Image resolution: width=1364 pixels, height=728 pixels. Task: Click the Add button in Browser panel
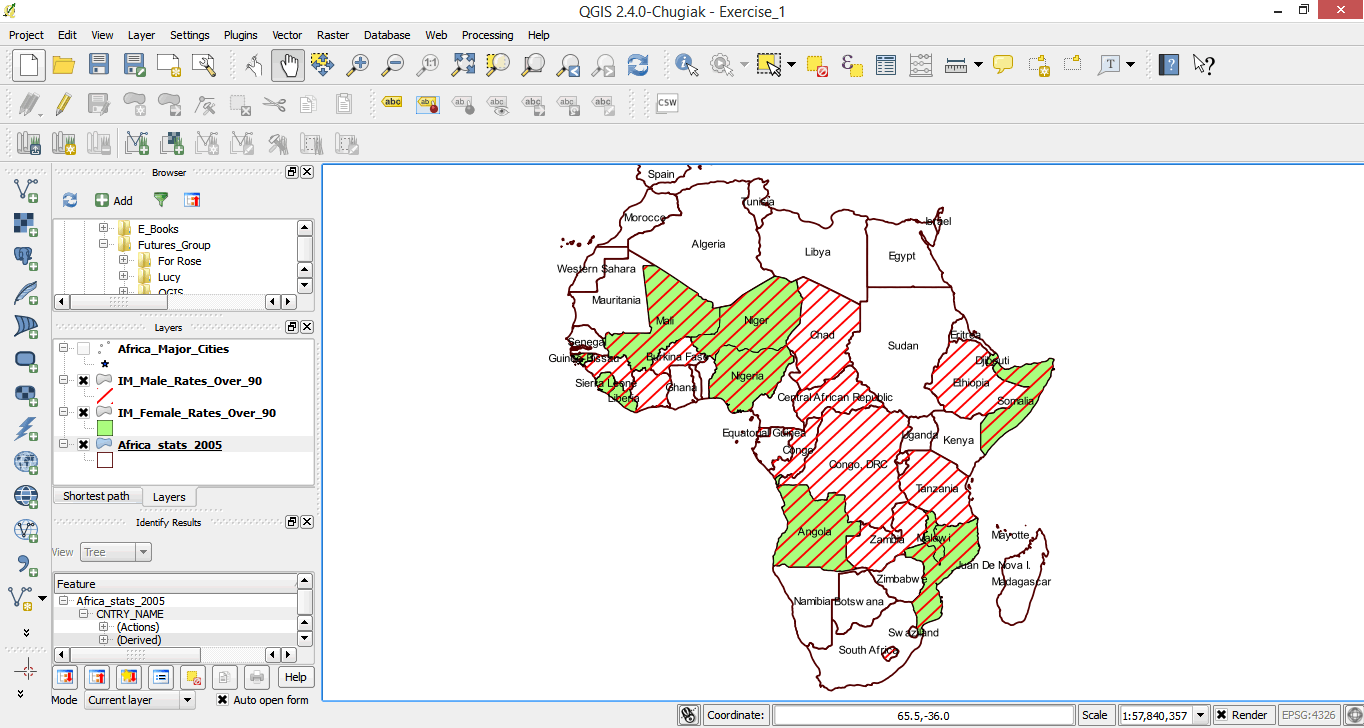[x=114, y=200]
